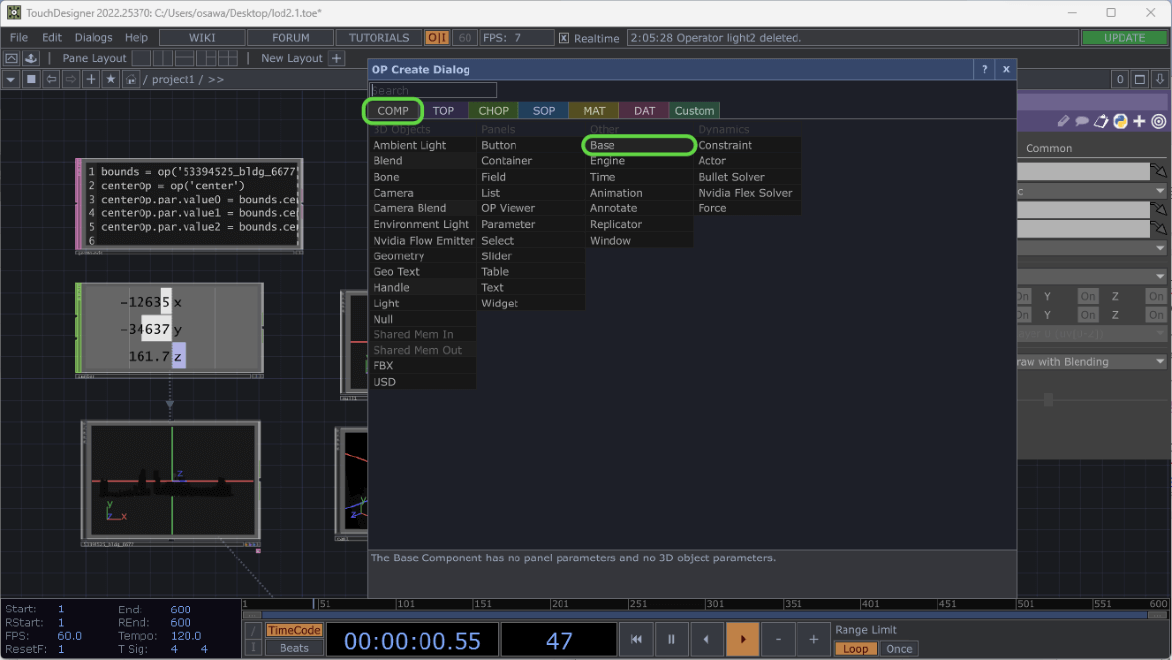Image resolution: width=1172 pixels, height=660 pixels.
Task: Pause the timeline playback
Action: pos(671,639)
